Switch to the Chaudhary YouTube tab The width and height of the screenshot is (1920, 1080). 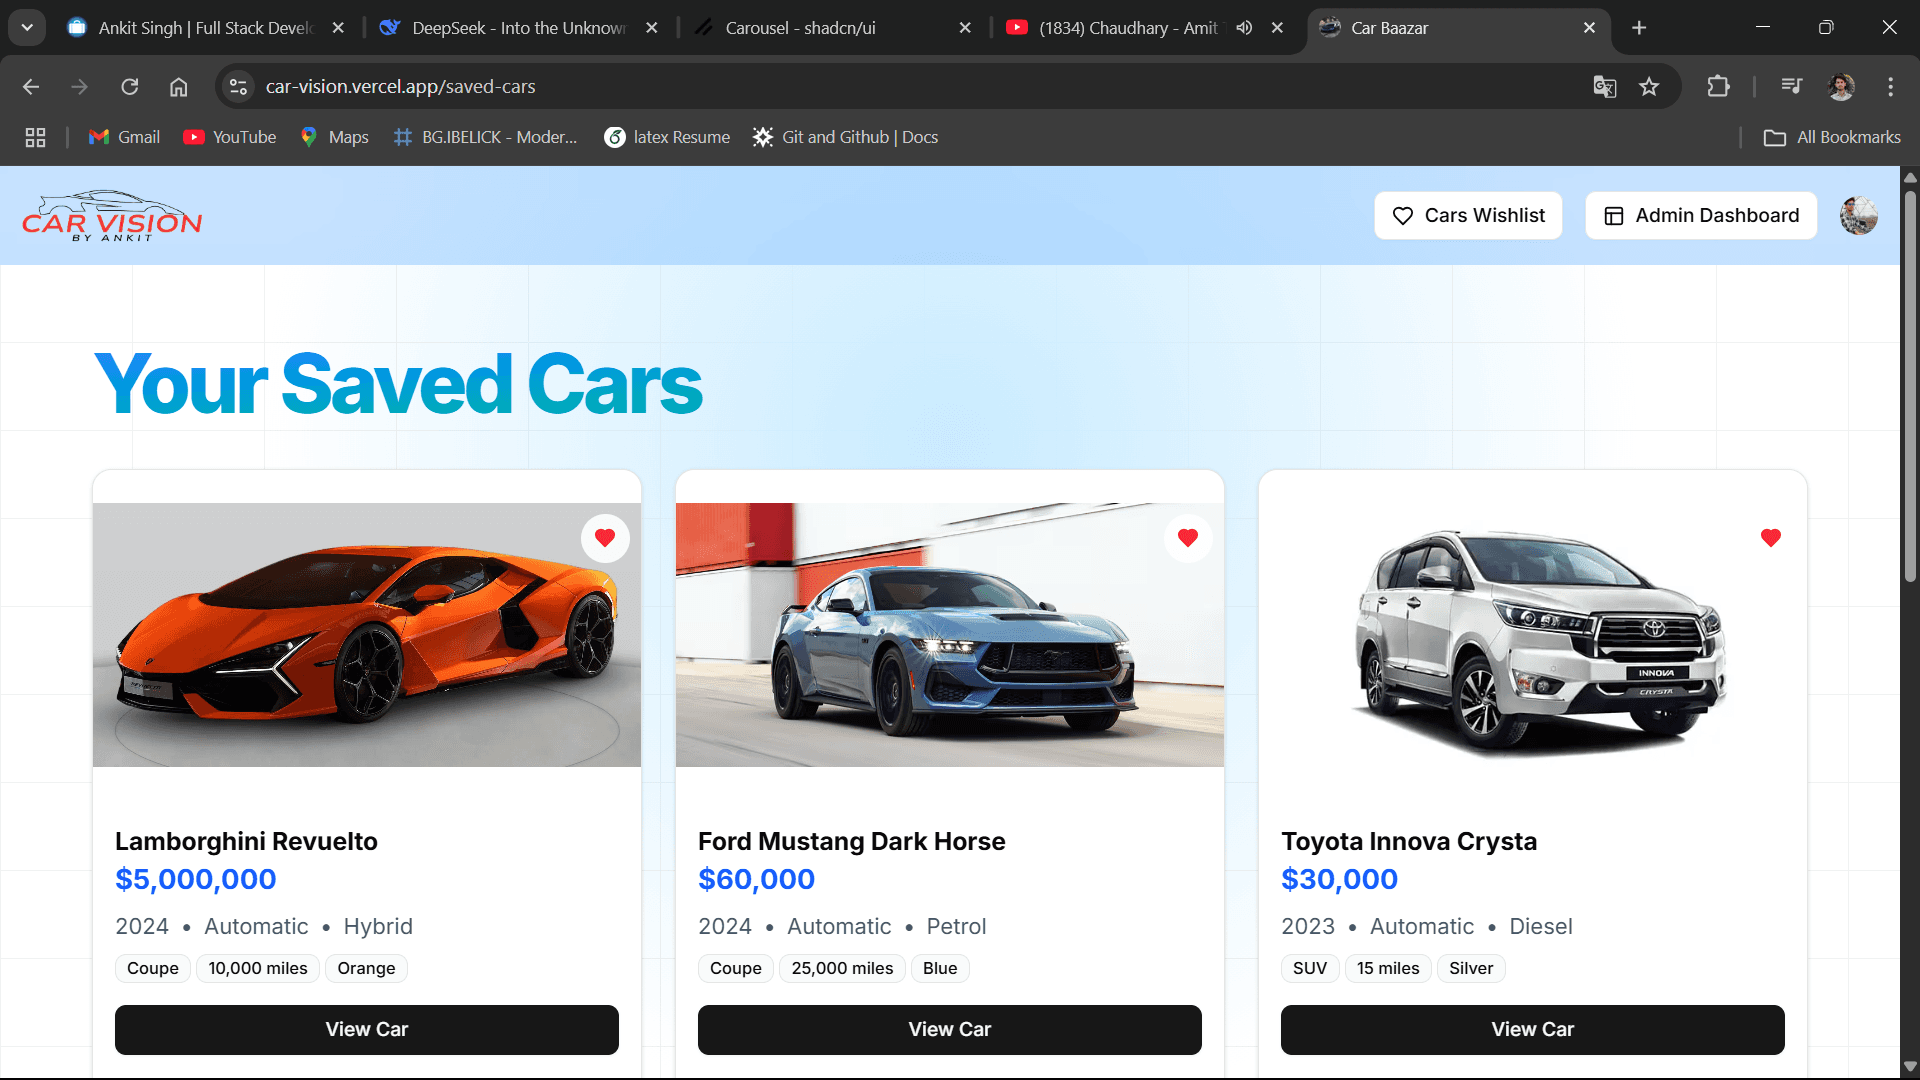tap(1128, 28)
